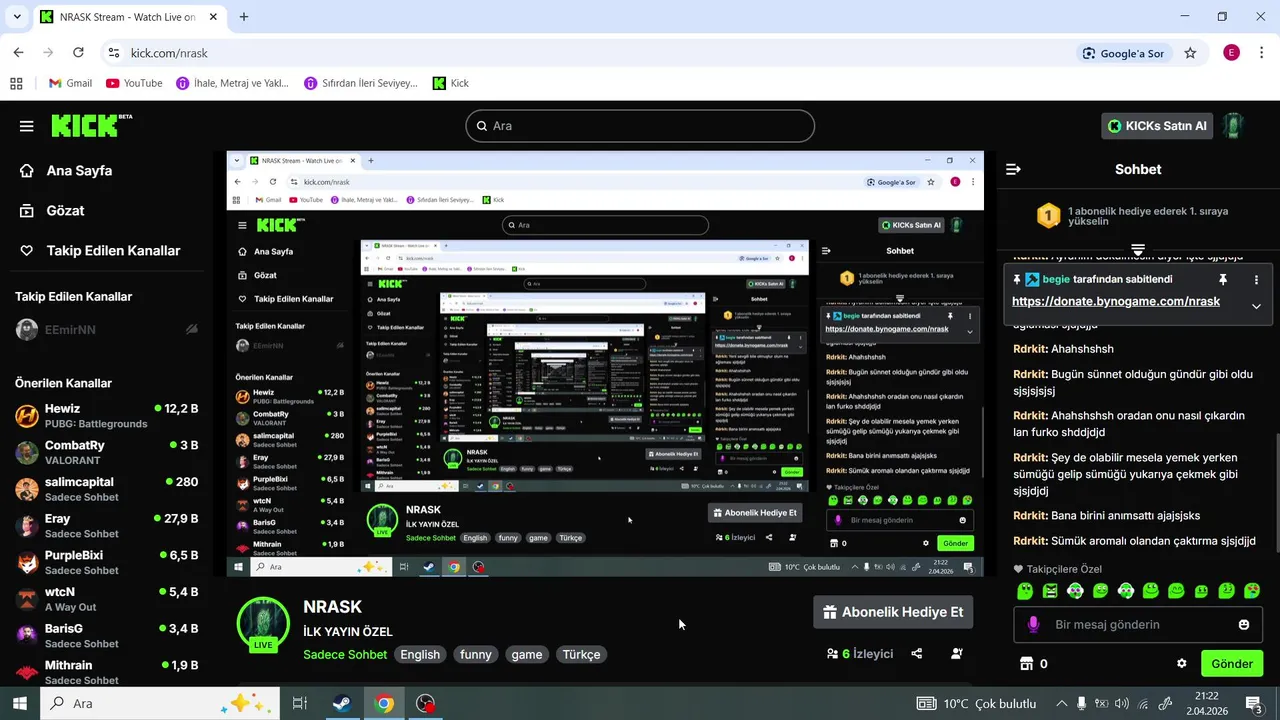Focus the Bir mesaj gönderin chat input
Screen dimensions: 1280x720
[x=1138, y=624]
